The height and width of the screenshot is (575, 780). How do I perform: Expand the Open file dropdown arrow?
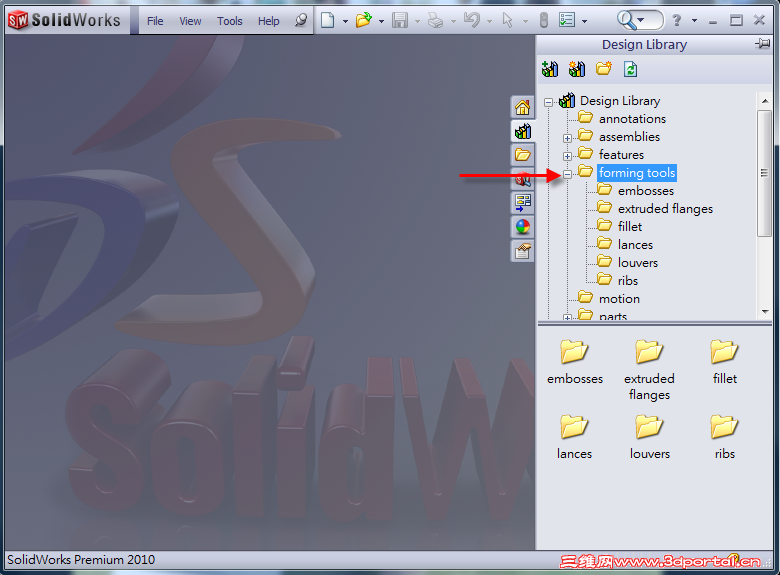tap(382, 21)
